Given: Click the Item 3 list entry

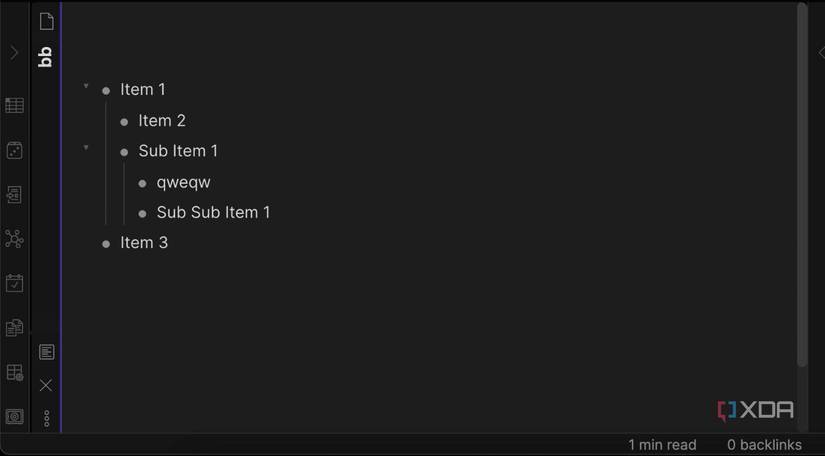Looking at the screenshot, I should [144, 243].
